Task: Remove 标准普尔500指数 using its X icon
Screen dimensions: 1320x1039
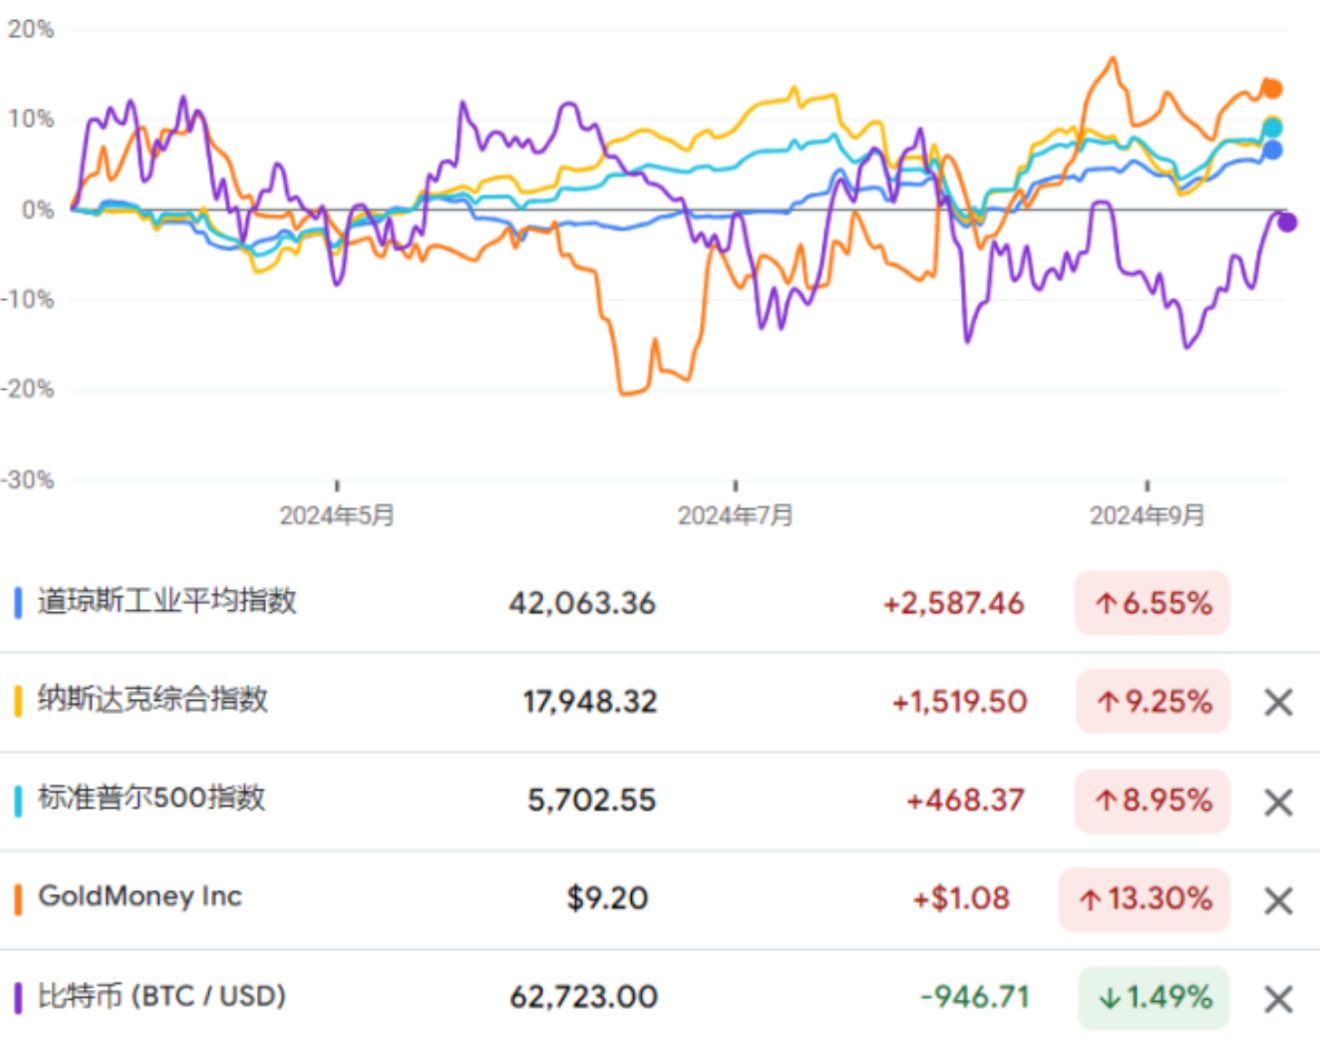Action: (x=1278, y=802)
